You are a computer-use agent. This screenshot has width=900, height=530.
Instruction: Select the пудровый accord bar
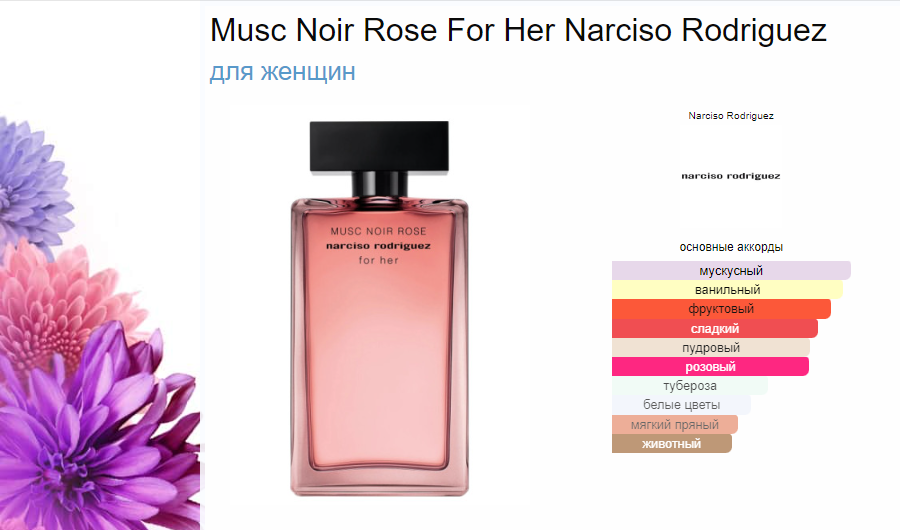(x=711, y=347)
